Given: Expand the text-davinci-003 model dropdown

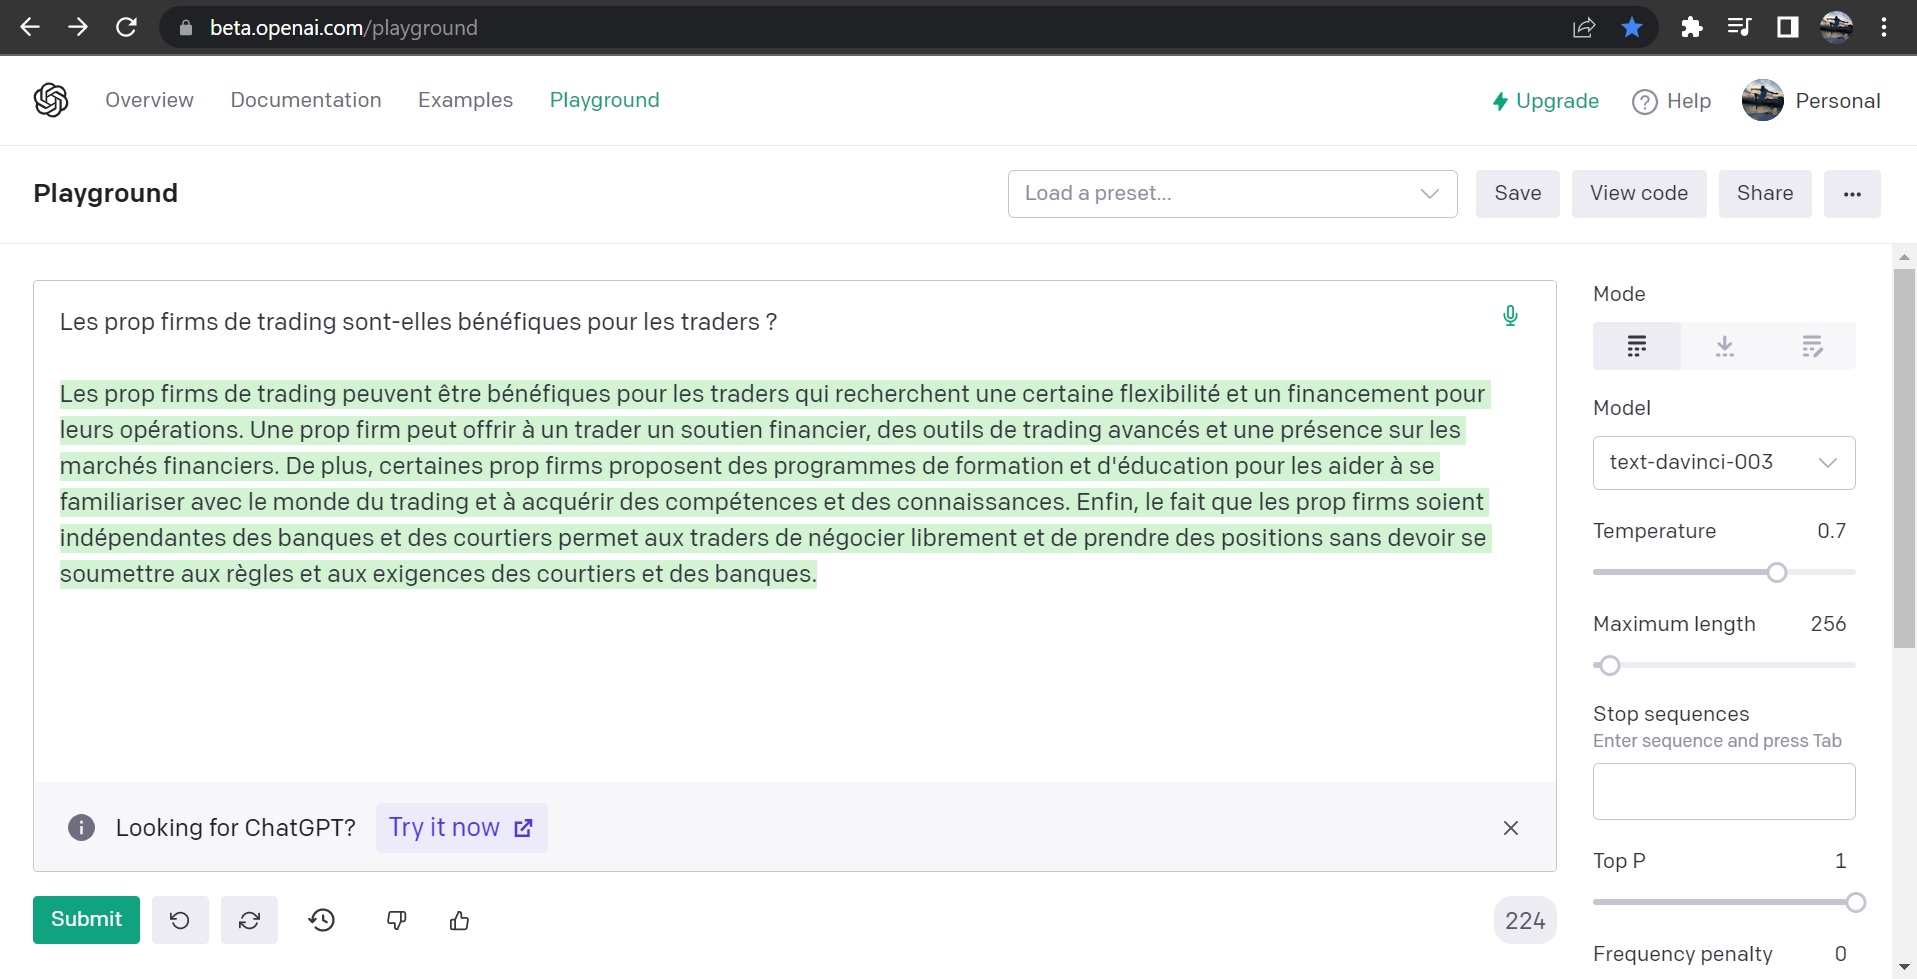Looking at the screenshot, I should [x=1723, y=463].
